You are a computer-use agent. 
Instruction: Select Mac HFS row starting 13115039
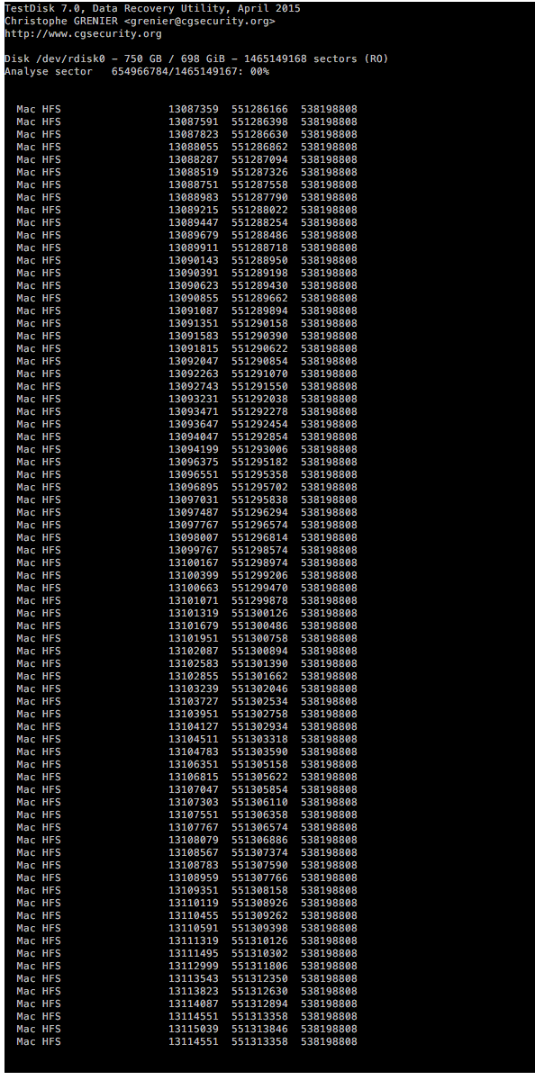pos(187,1031)
